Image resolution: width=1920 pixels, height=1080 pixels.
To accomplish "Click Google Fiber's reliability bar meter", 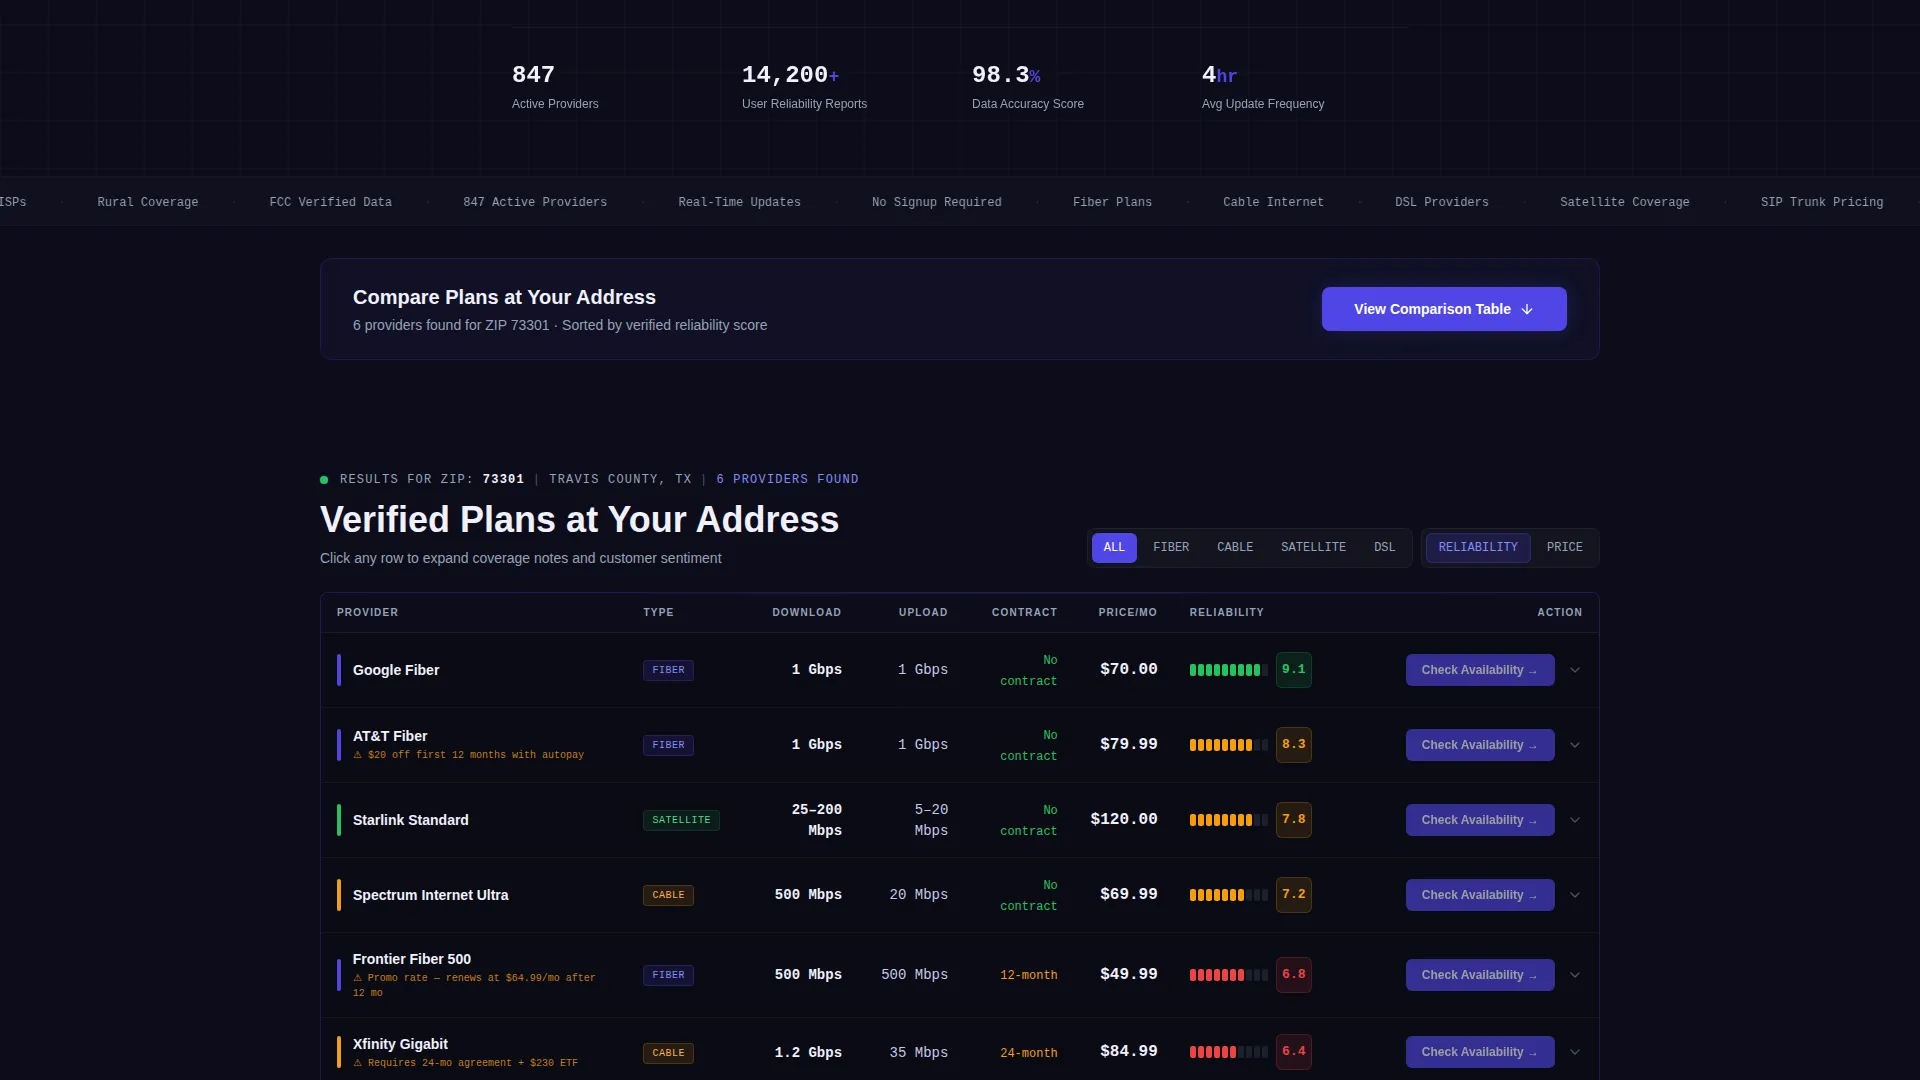I will coord(1228,670).
